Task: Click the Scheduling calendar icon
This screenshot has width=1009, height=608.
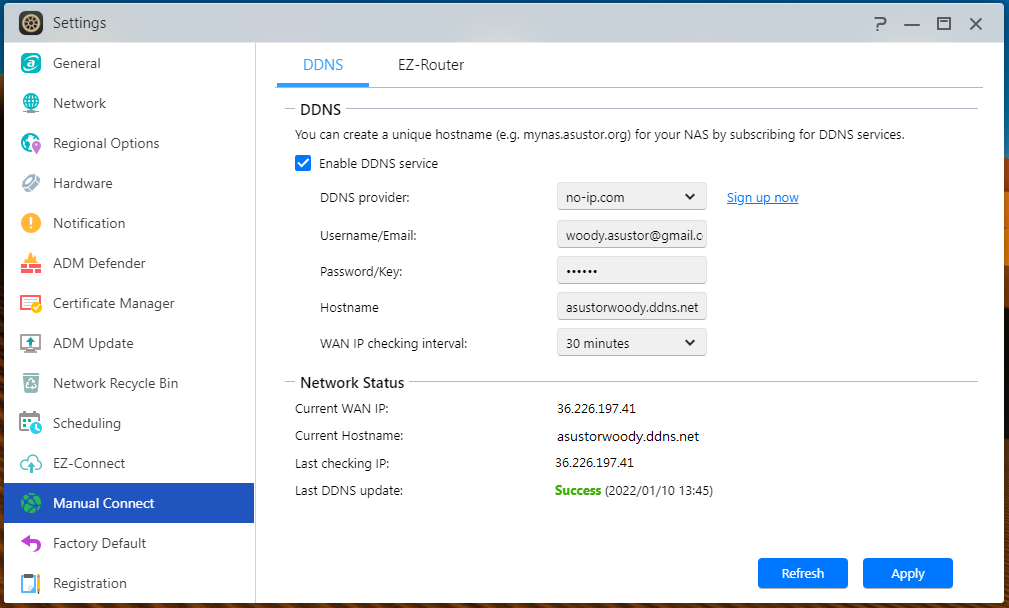Action: 31,423
